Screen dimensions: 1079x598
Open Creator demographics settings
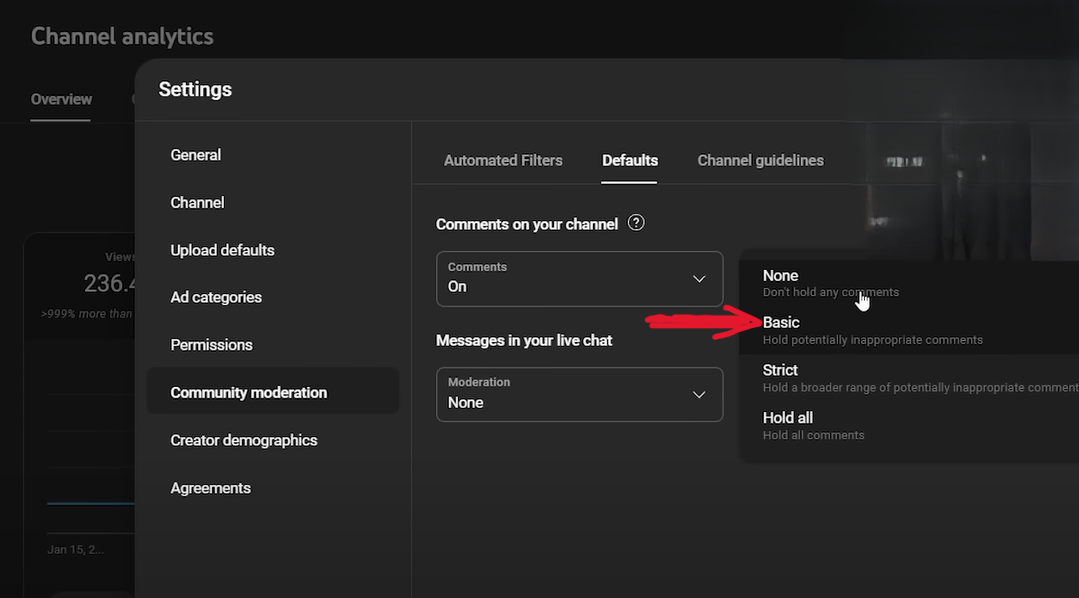[x=244, y=440]
